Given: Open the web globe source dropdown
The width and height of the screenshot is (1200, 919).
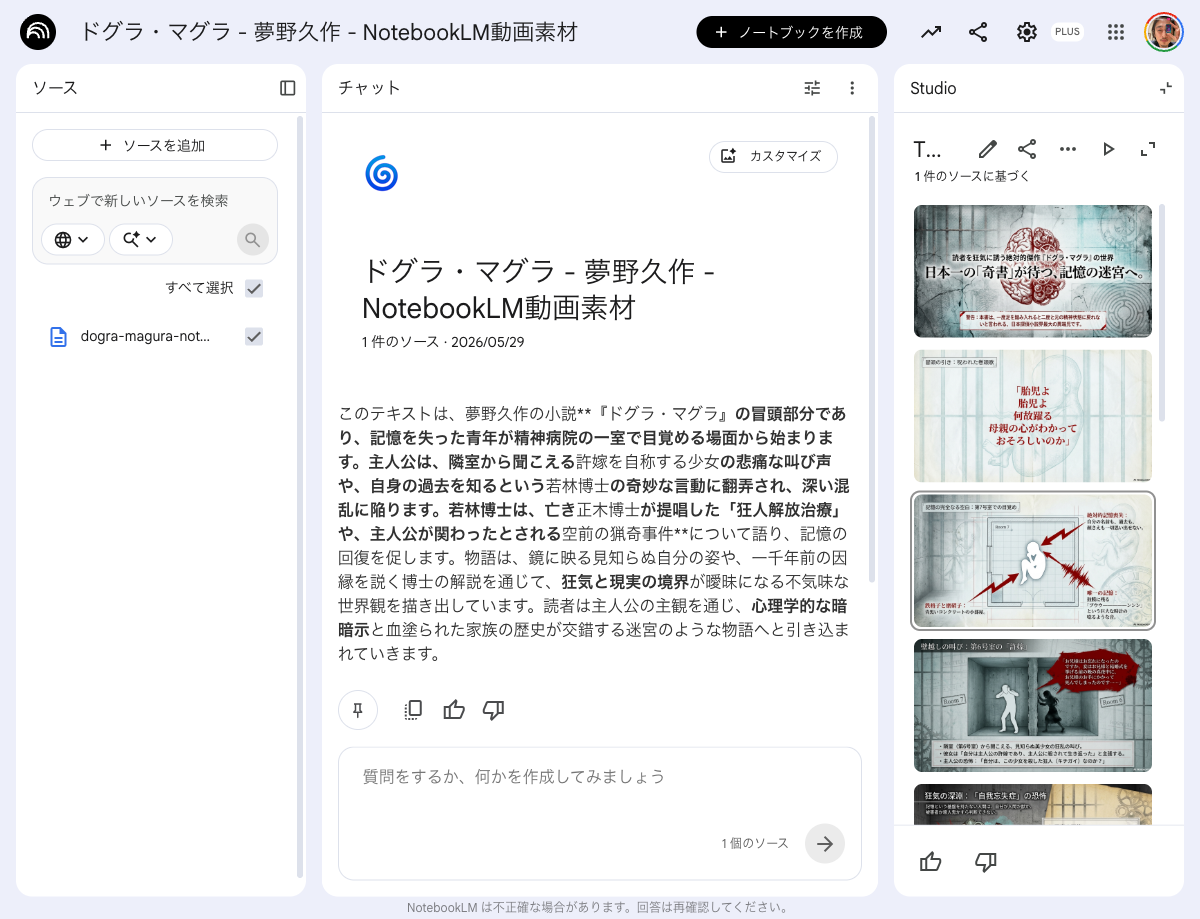Looking at the screenshot, I should [x=73, y=239].
